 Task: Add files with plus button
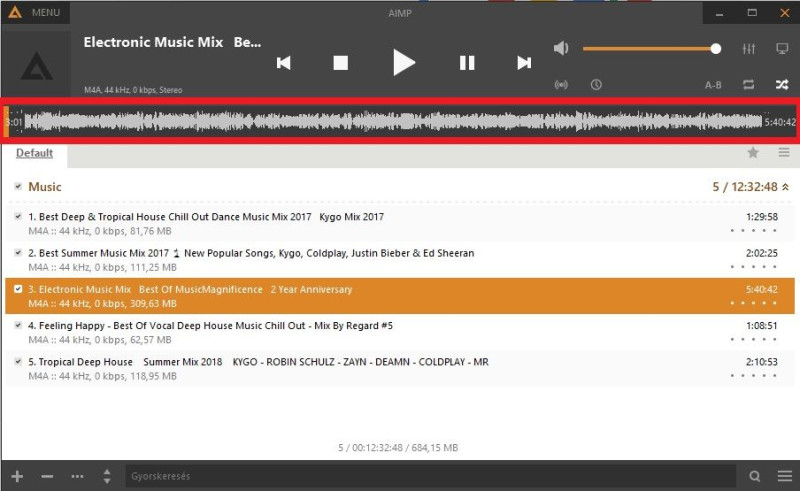[x=17, y=476]
